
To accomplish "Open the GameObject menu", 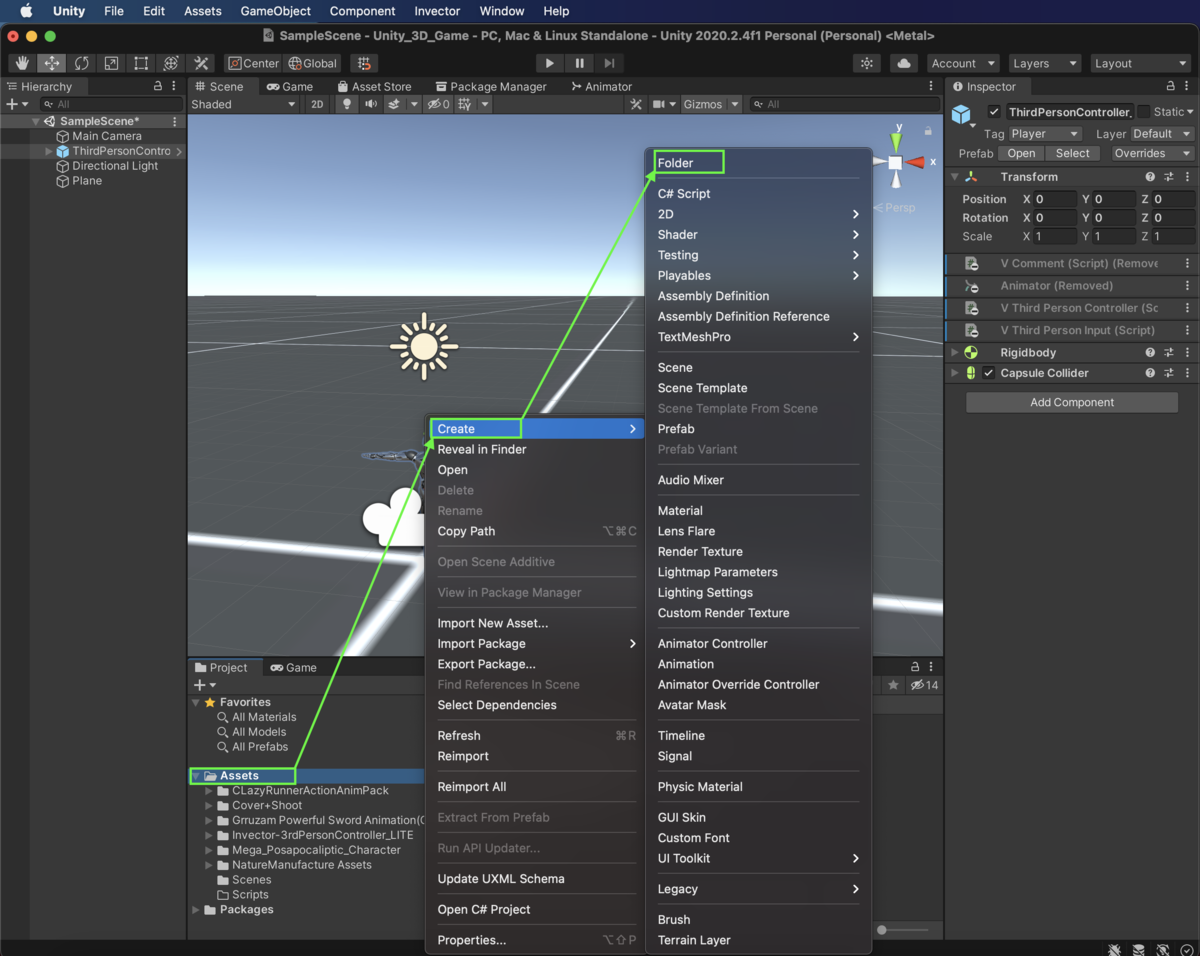I will (x=275, y=11).
